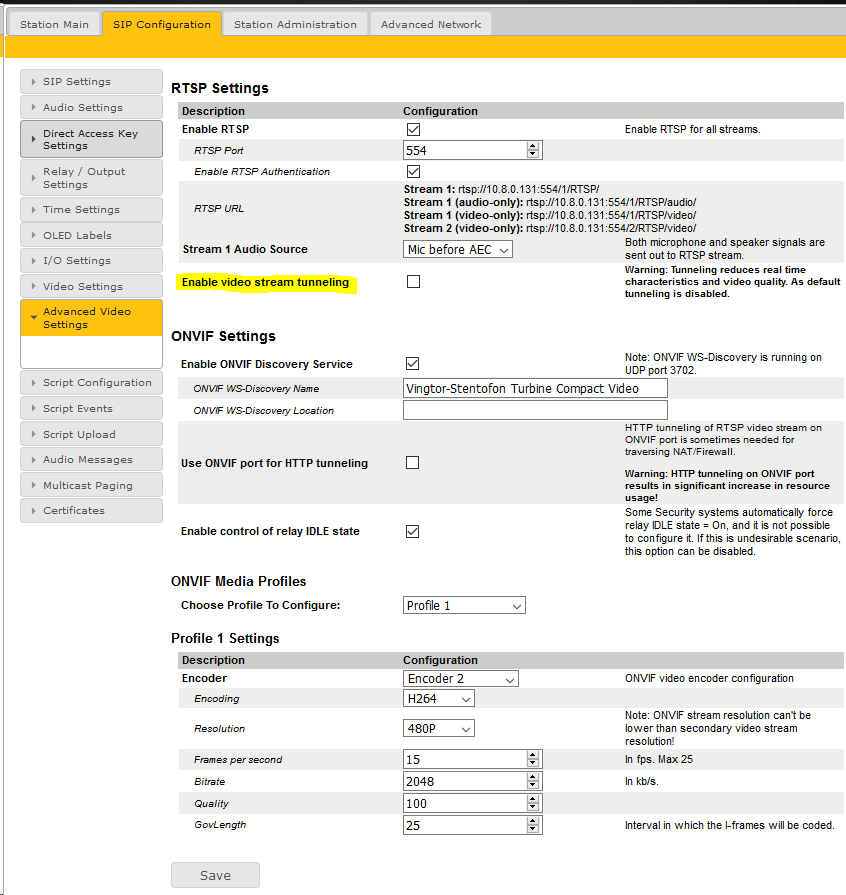Increase the RTSP Port value with up arrow
This screenshot has height=895, width=846.
tap(533, 146)
